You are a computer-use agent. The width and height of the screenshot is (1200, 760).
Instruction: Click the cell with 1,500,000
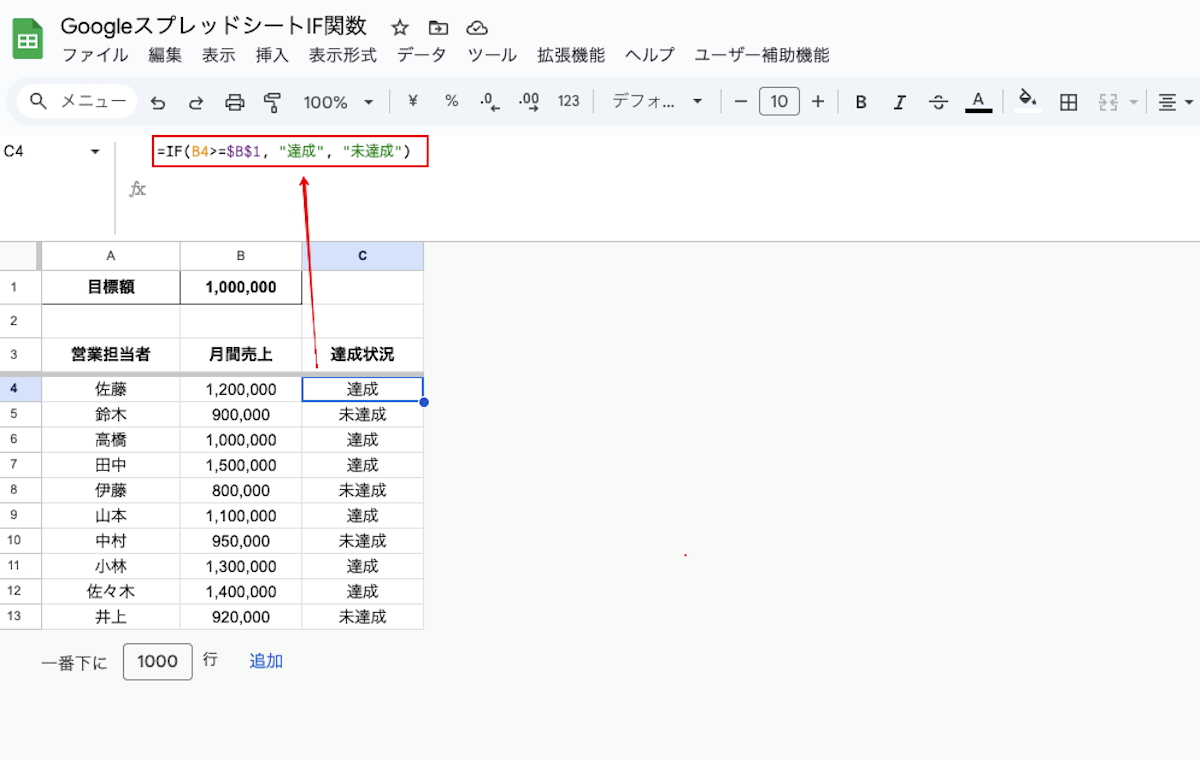pyautogui.click(x=241, y=465)
